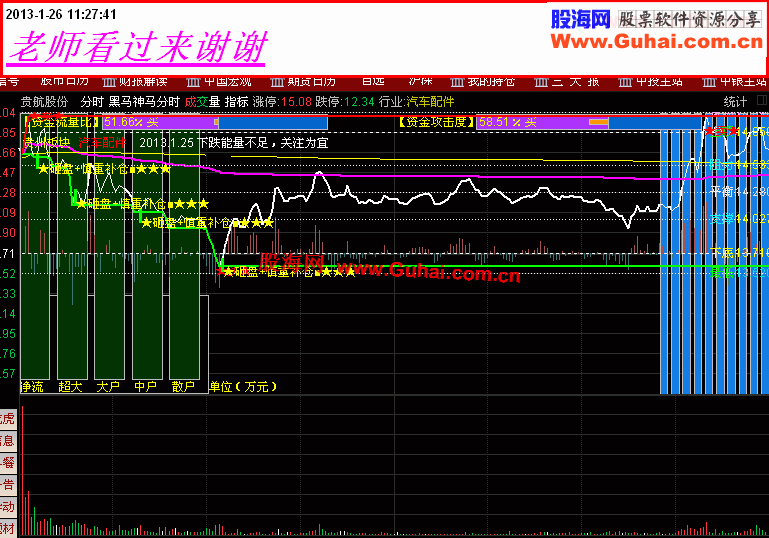Click the 贵航股份 stock name
This screenshot has width=769, height=538.
point(44,102)
